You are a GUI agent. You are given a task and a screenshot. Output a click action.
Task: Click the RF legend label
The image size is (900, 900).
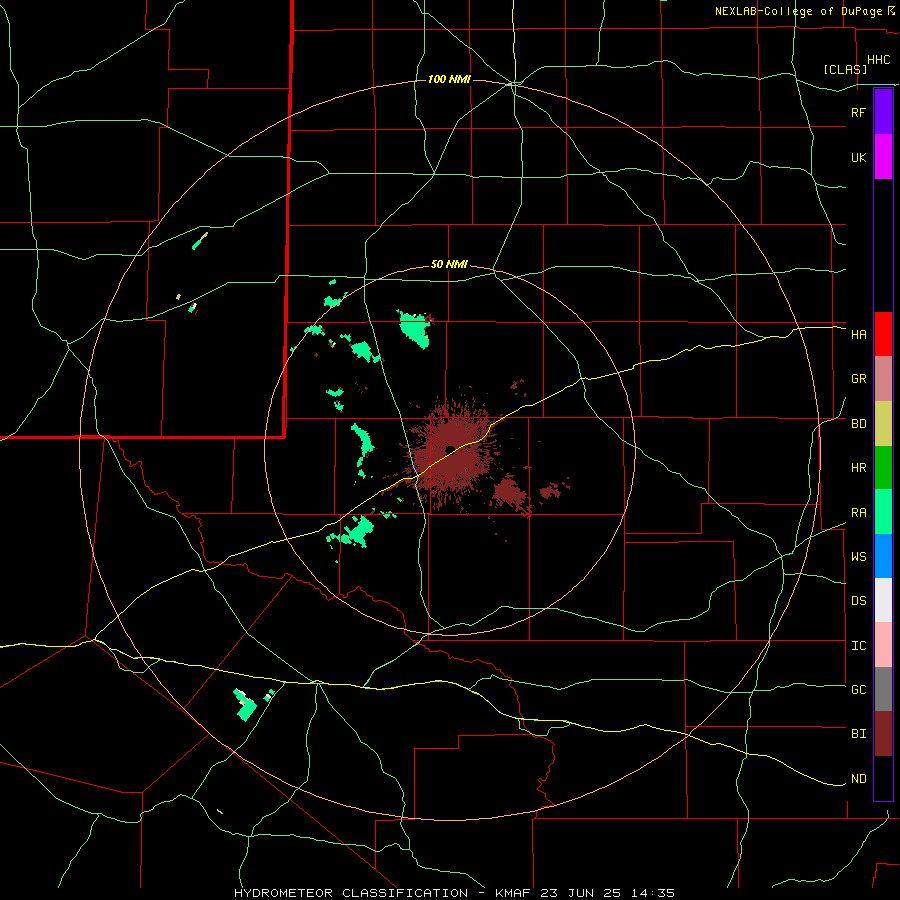point(858,112)
